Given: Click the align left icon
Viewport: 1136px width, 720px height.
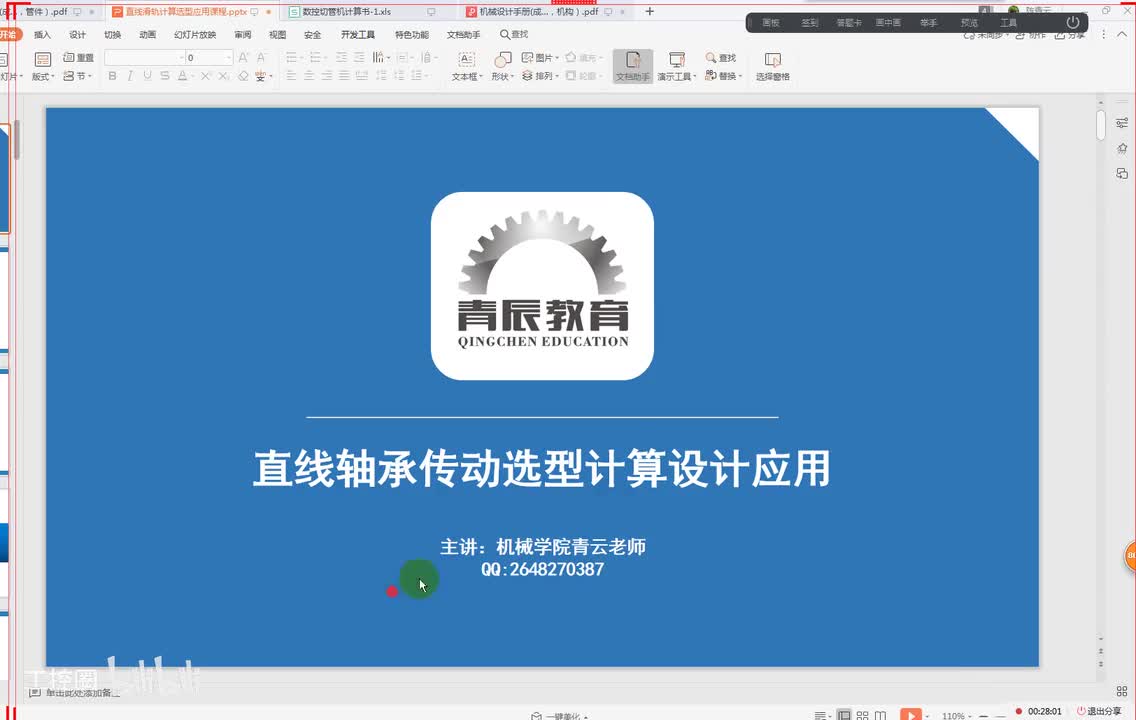Looking at the screenshot, I should (x=291, y=75).
